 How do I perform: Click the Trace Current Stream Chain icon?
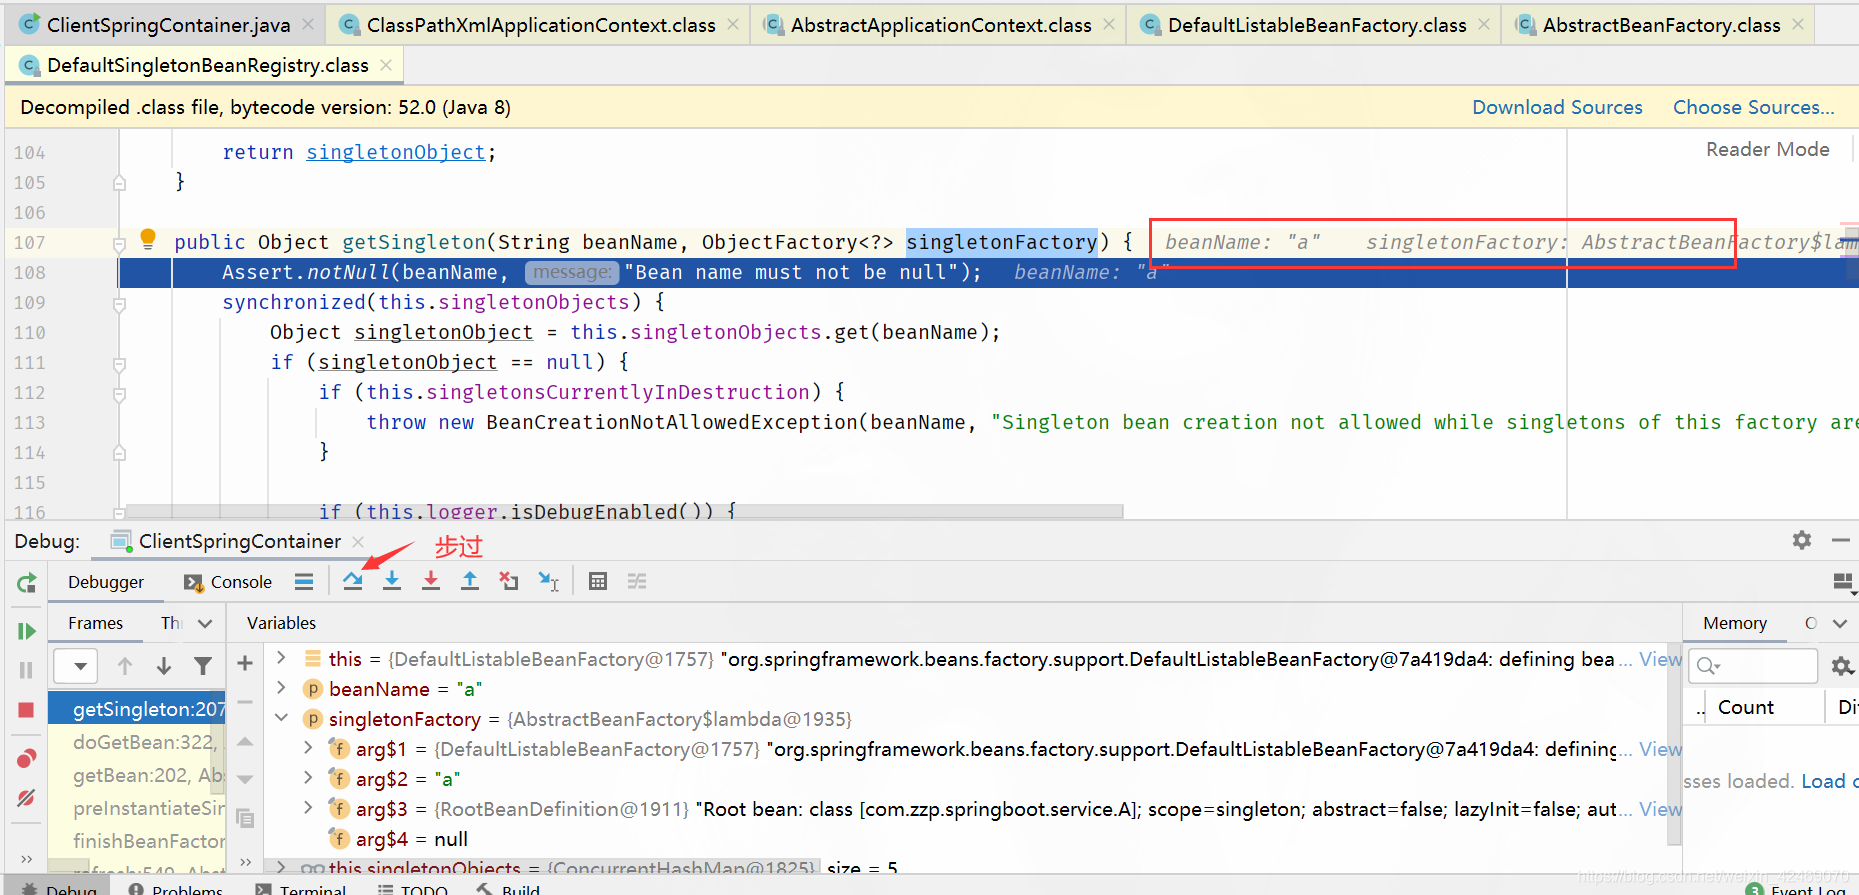pyautogui.click(x=637, y=581)
